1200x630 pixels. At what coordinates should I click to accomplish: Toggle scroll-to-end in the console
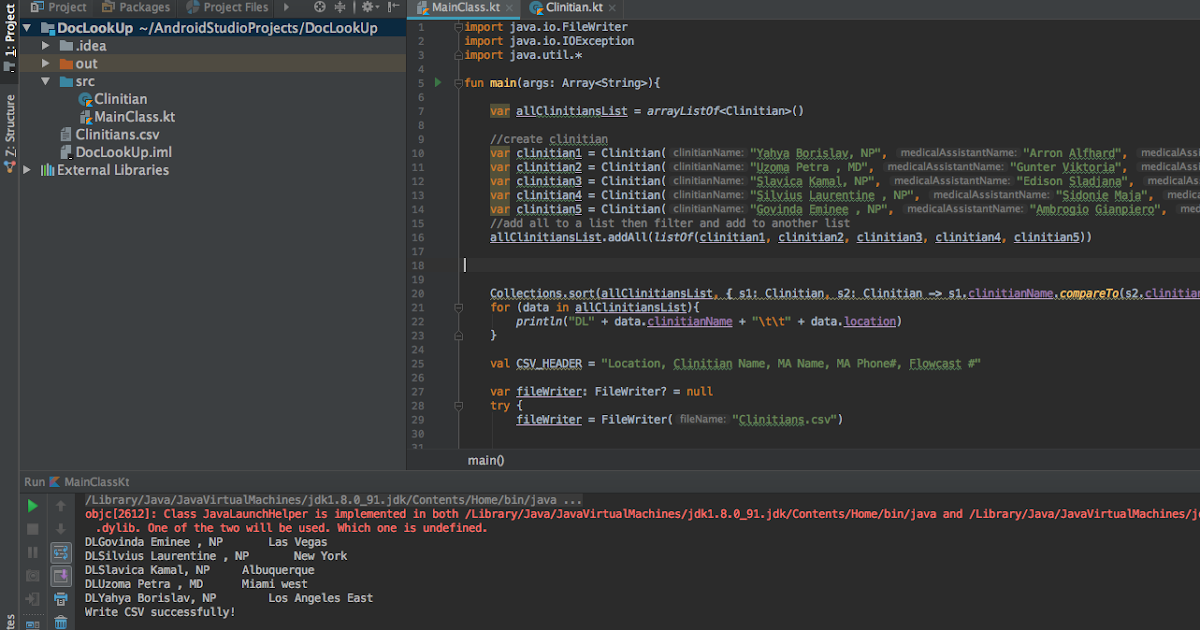60,575
